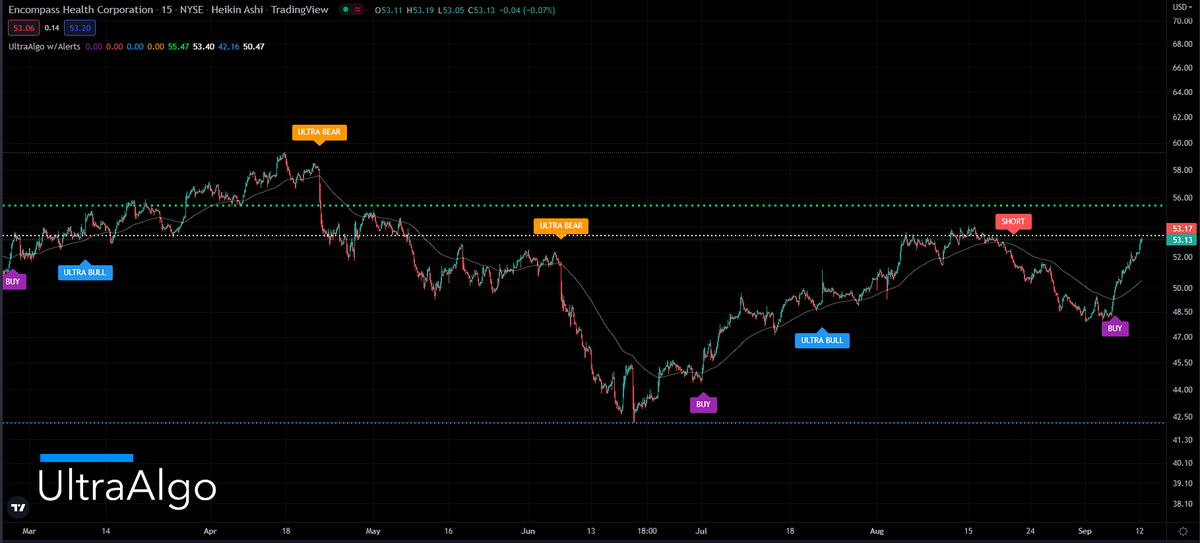Open chart settings gear icon
The image size is (1200, 543).
[1182, 533]
